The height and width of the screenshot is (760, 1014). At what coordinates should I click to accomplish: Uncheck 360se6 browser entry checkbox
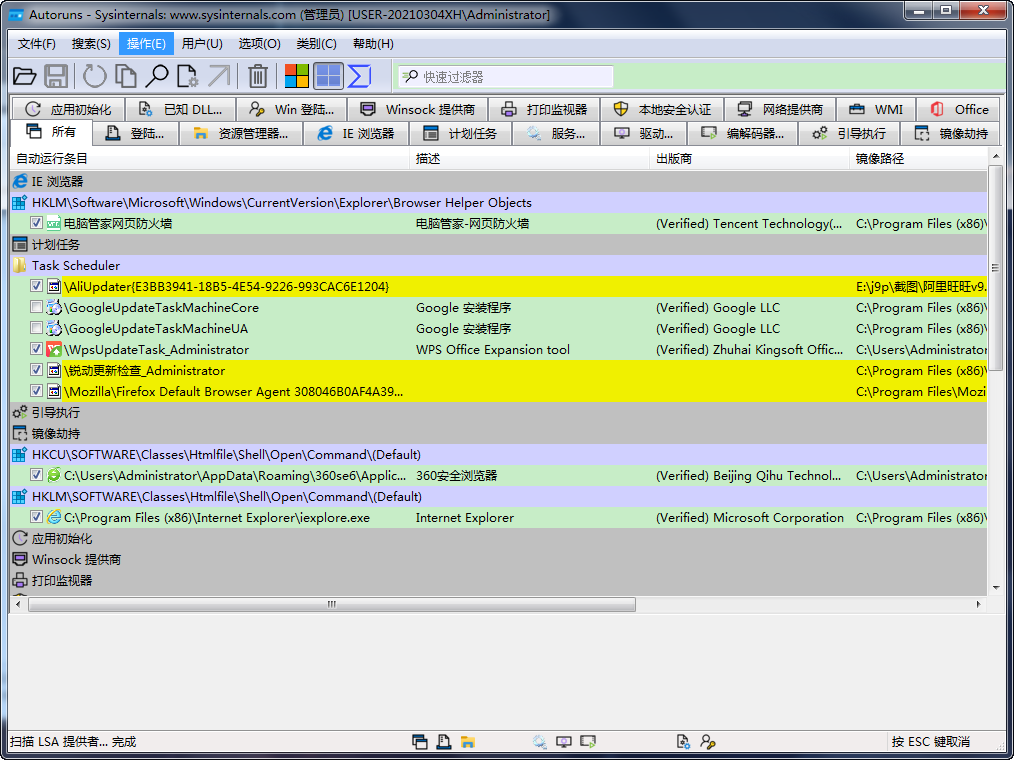tap(36, 475)
